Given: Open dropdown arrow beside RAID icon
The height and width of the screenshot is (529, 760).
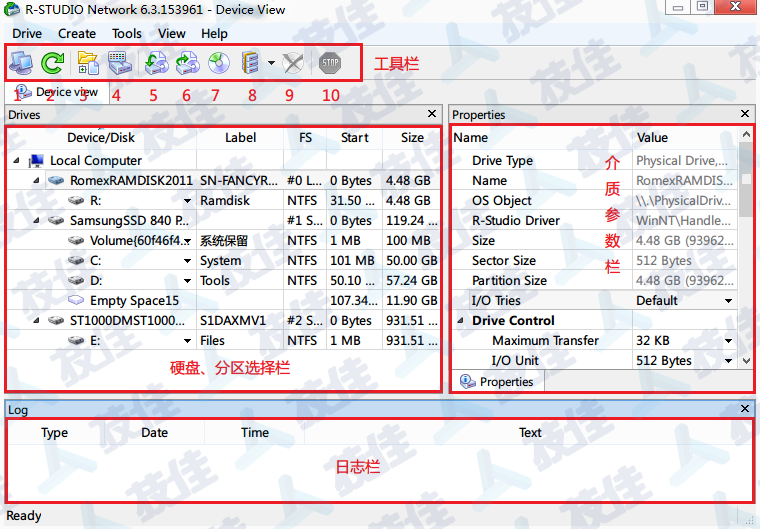Looking at the screenshot, I should [x=271, y=63].
